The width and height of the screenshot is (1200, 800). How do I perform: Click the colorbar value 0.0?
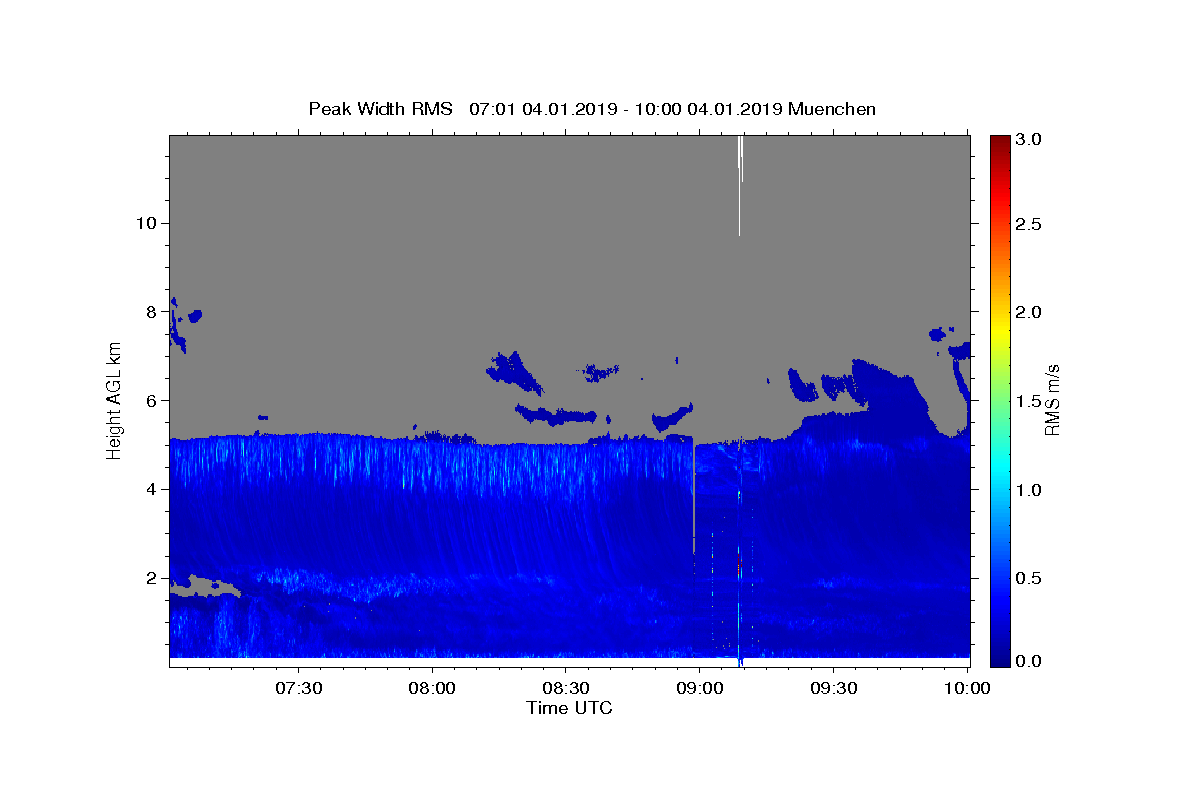pos(1029,661)
